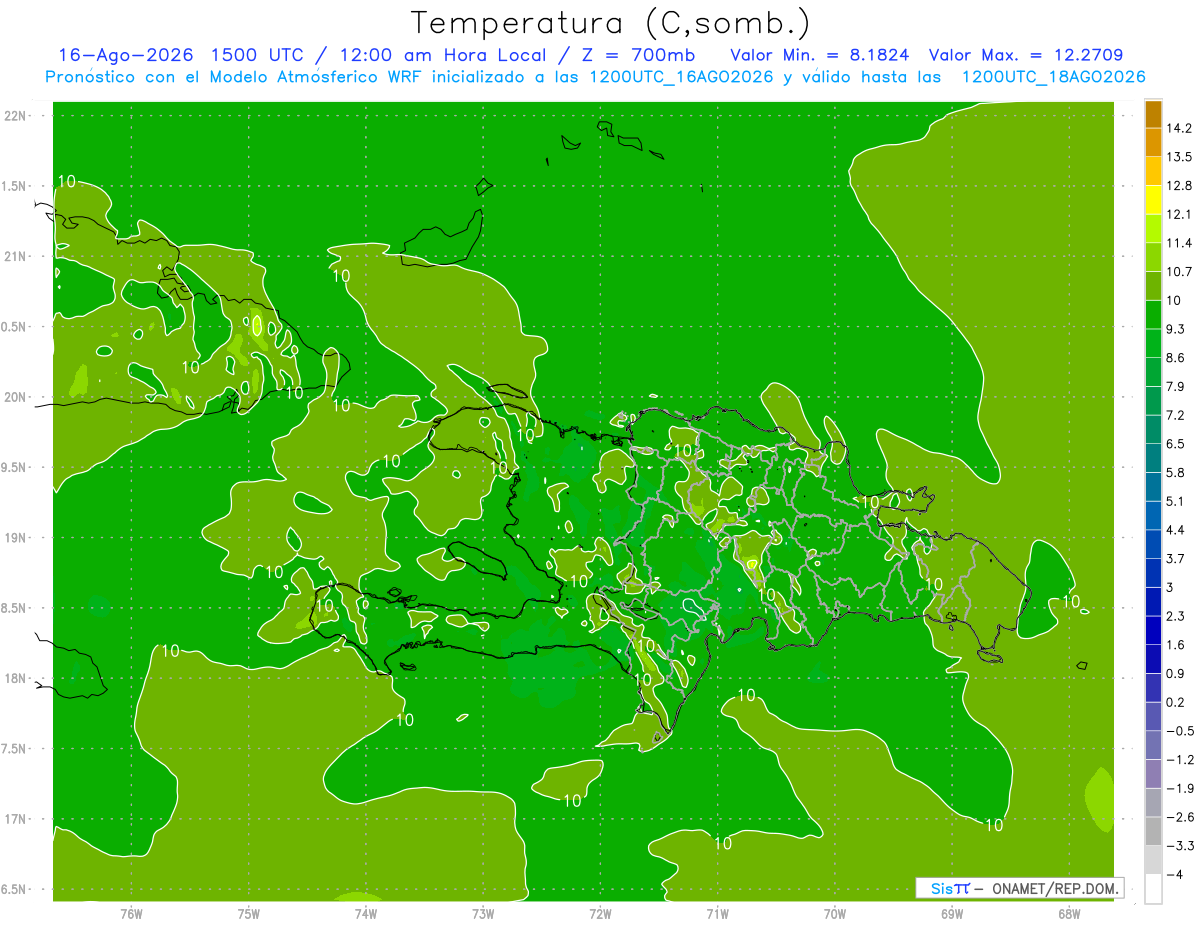Image resolution: width=1200 pixels, height=927 pixels.
Task: Click the '13.5' color scale value
Action: click(1180, 157)
